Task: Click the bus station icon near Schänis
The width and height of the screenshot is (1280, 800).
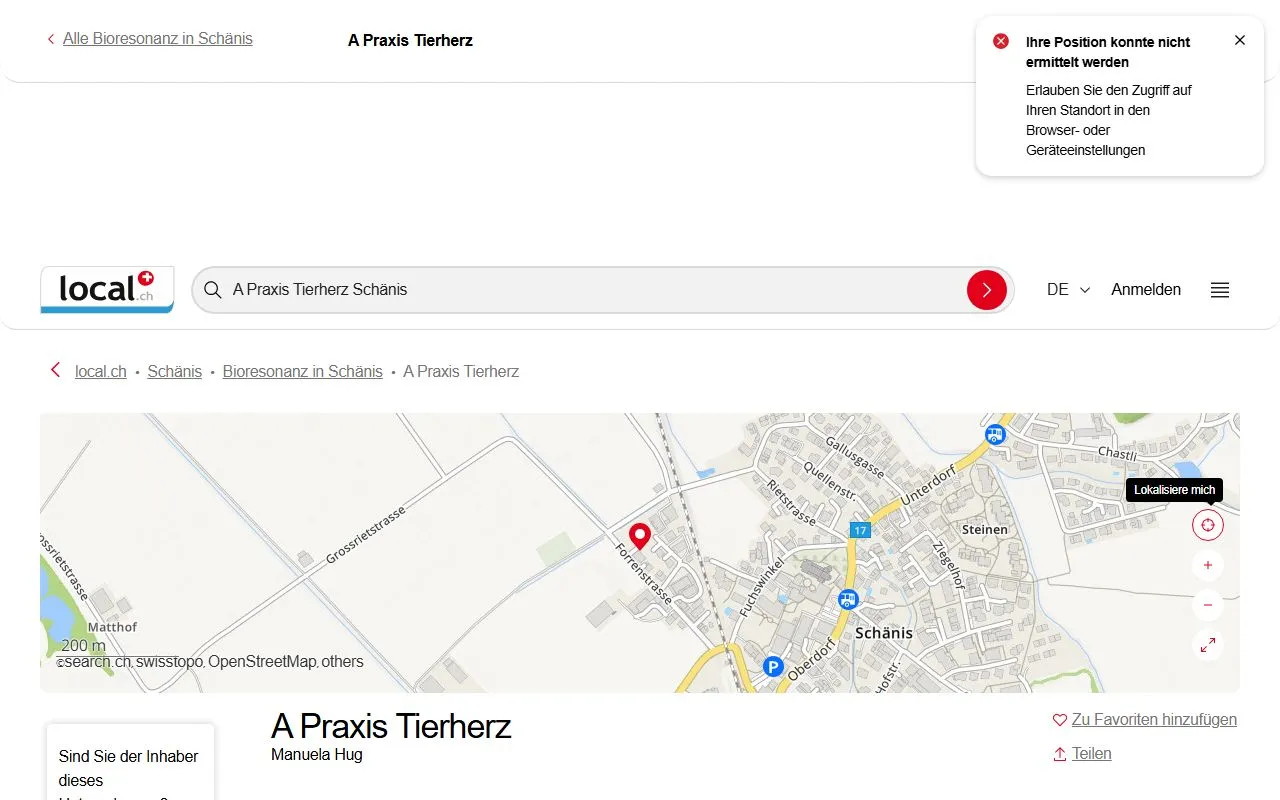Action: click(849, 598)
